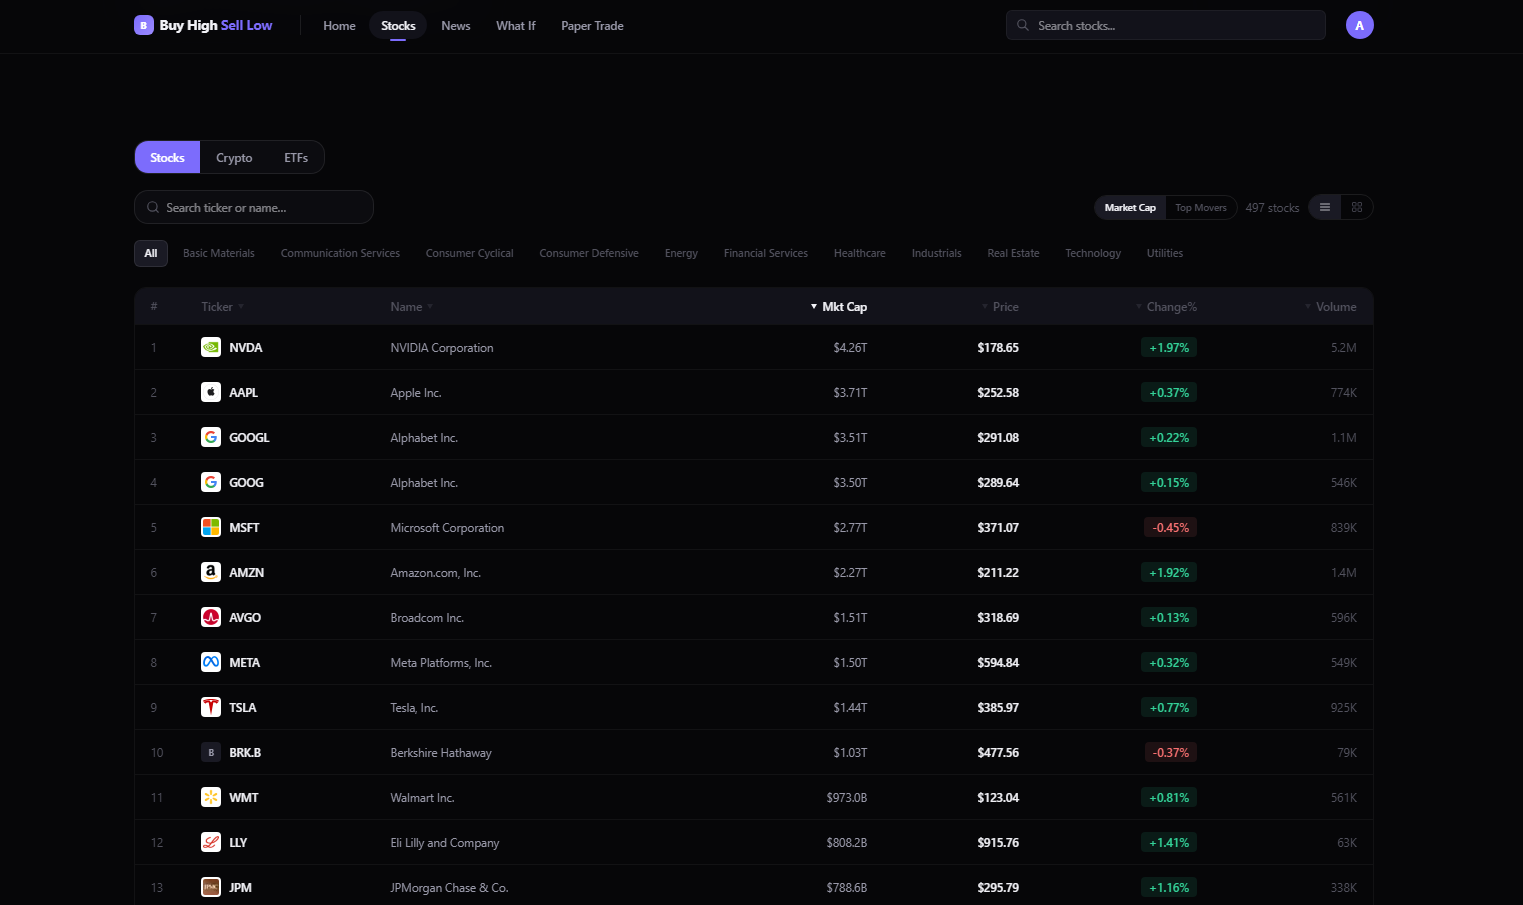Click the Eli Lilly logo icon for LLY
Screen dimensions: 1523x905
coord(211,842)
